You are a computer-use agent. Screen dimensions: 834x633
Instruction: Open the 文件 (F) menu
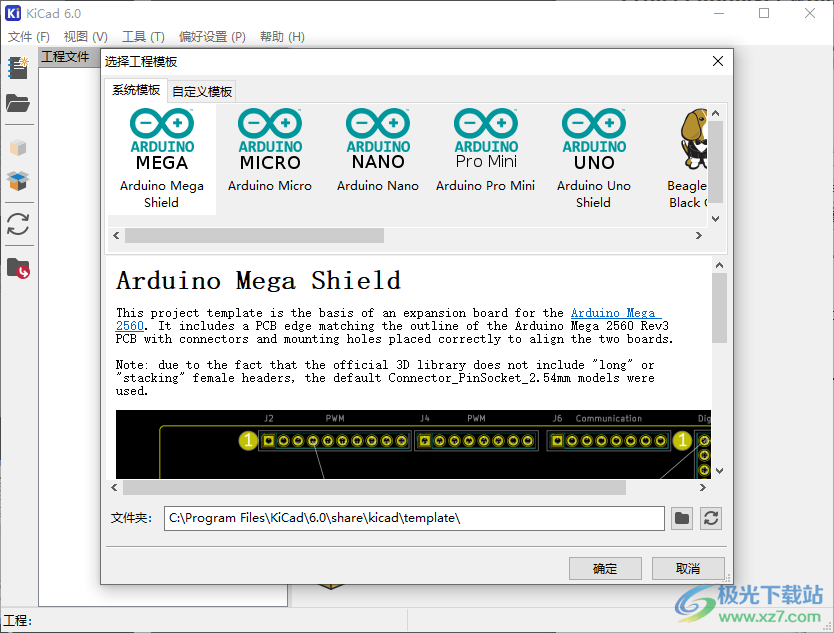pos(29,37)
